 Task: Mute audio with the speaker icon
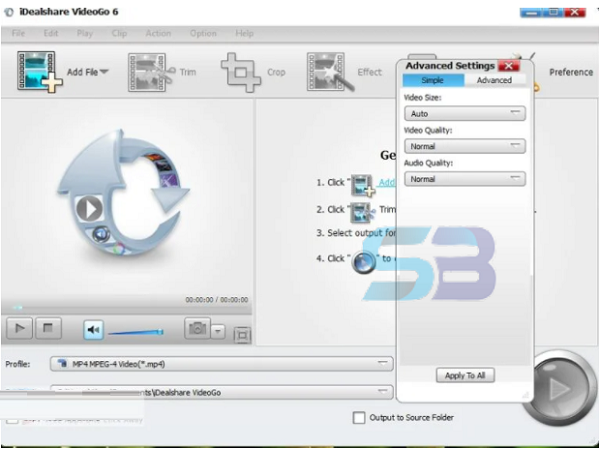pos(93,329)
